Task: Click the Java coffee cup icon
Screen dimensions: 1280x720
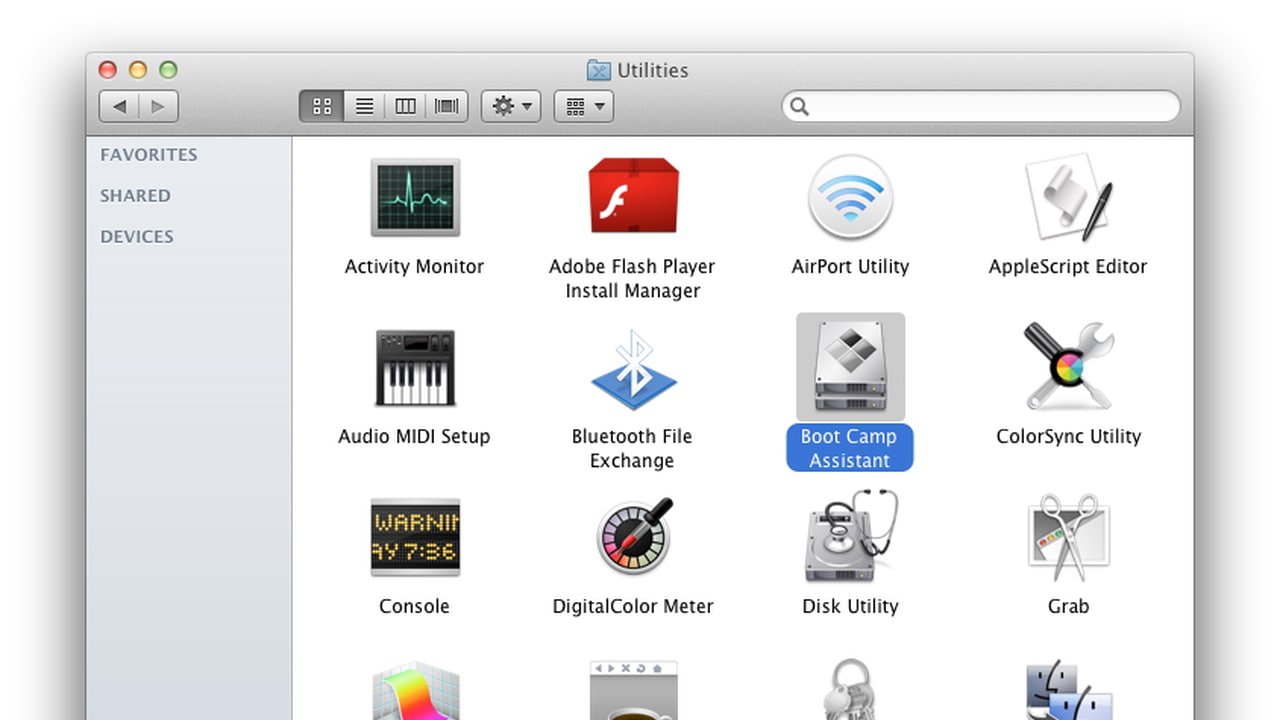Action: tap(633, 690)
